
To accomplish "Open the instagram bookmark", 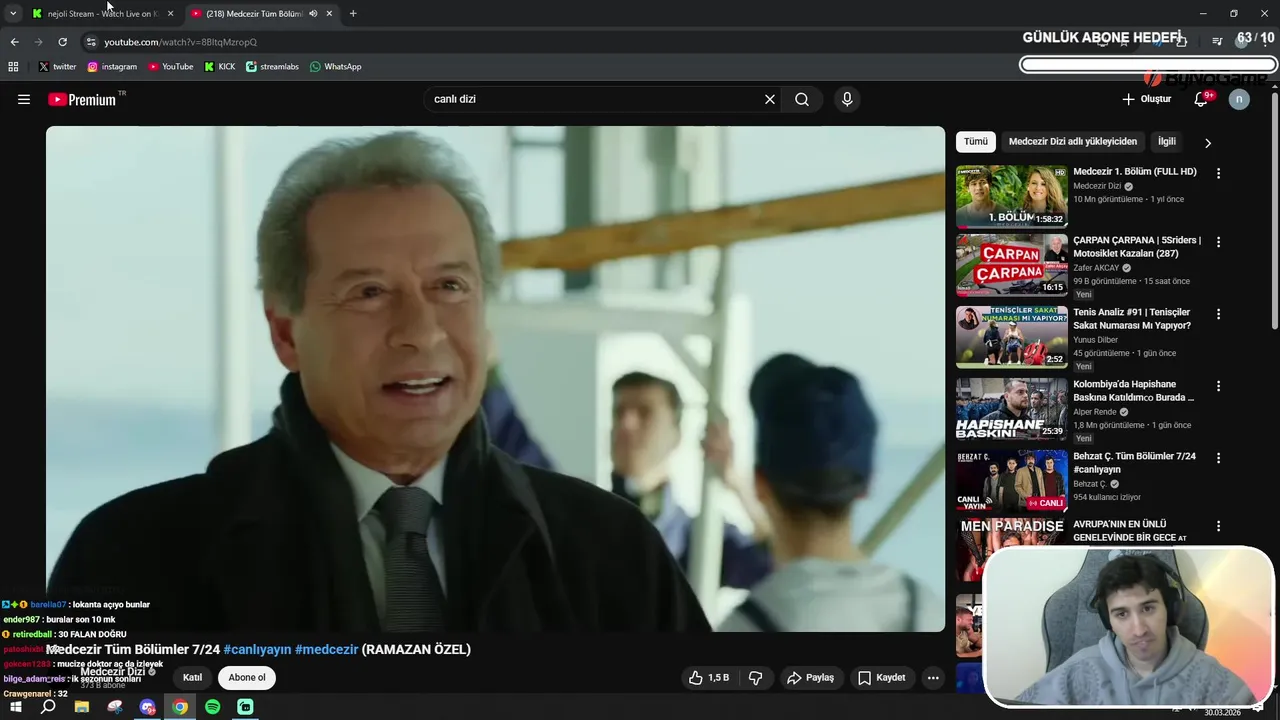I will coord(112,67).
